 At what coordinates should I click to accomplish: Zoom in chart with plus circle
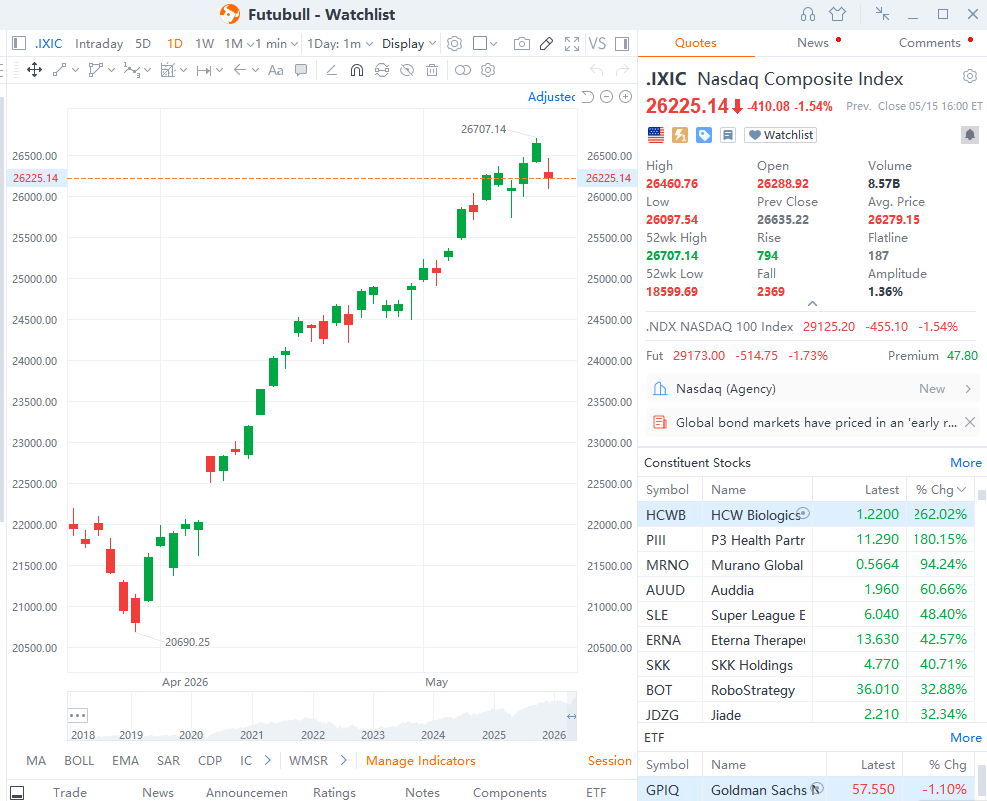click(x=626, y=97)
